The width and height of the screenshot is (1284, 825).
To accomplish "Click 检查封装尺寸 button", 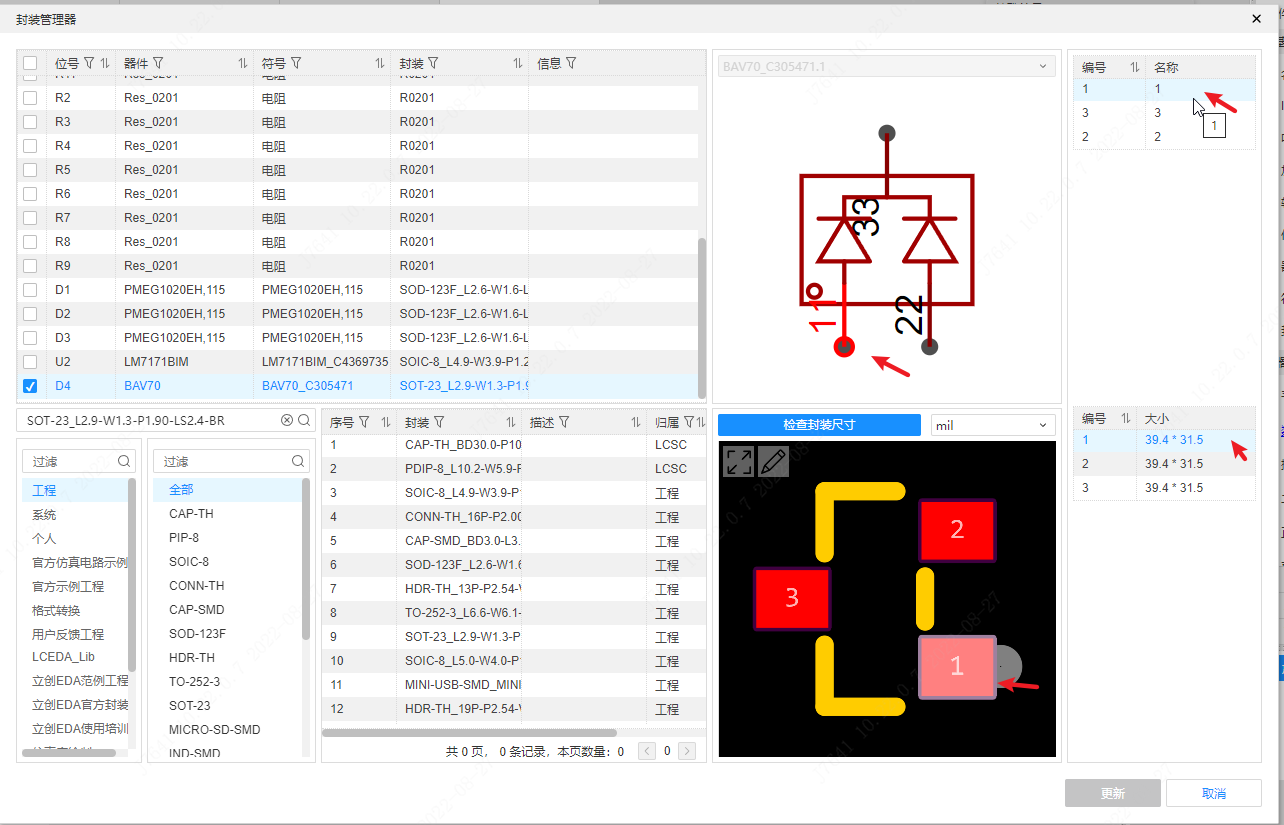I will 819,425.
